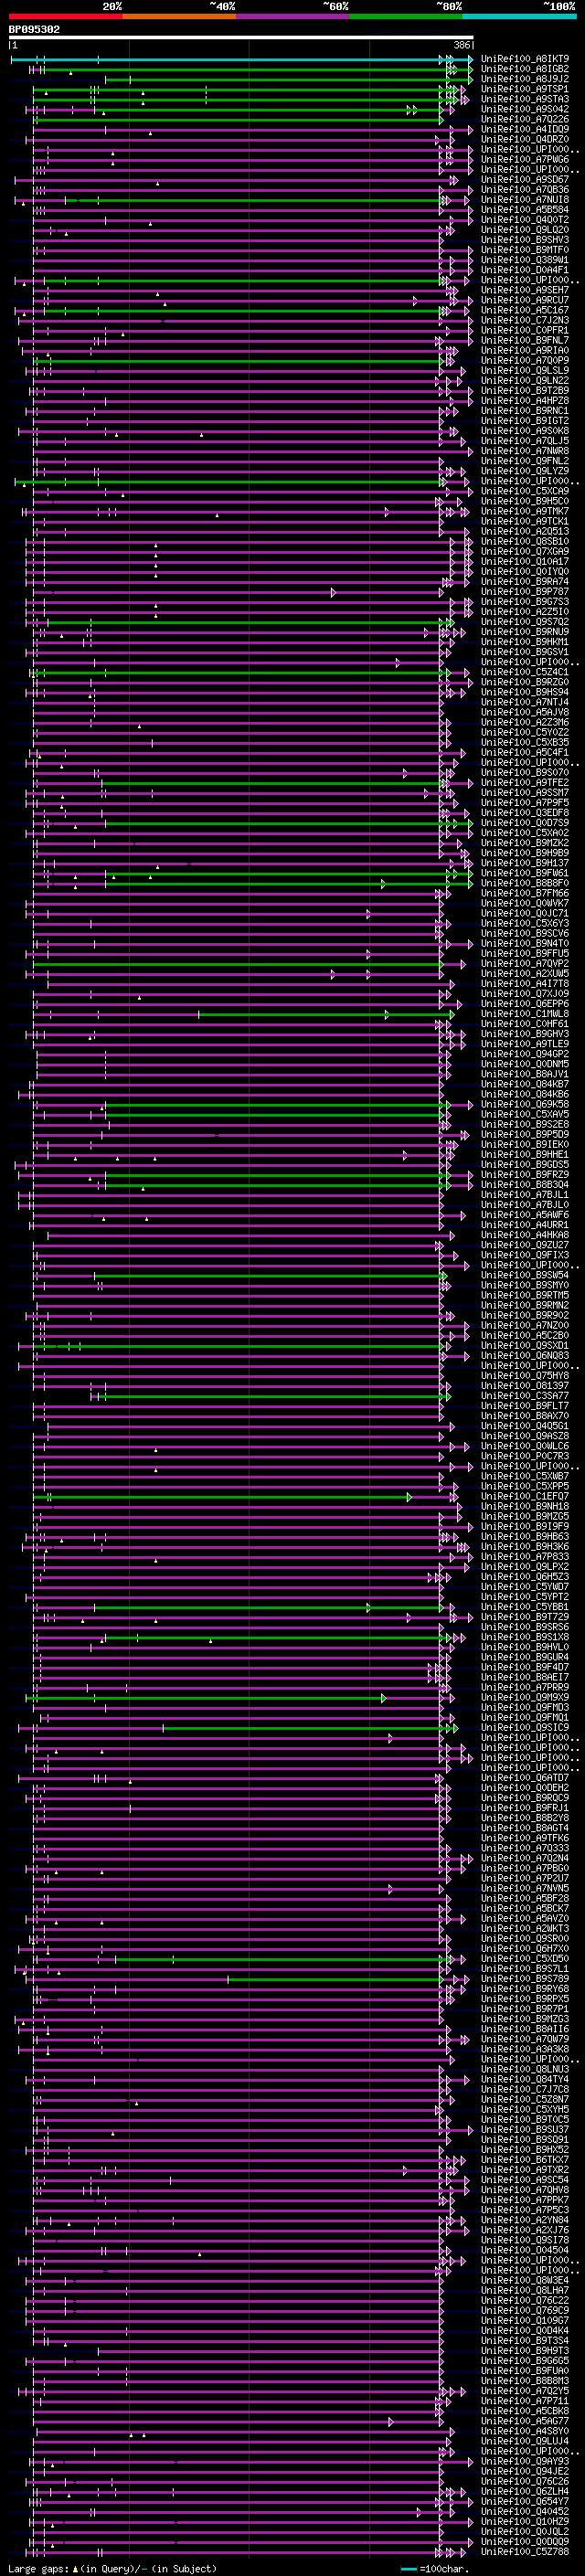Open hit UniRef100_A8J9J2

tap(525, 79)
